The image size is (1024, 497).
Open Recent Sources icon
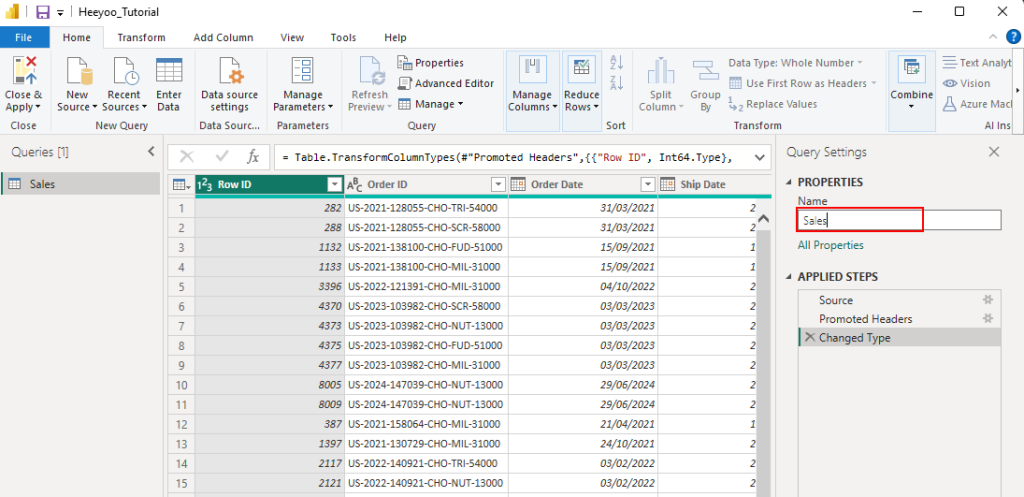pyautogui.click(x=124, y=71)
